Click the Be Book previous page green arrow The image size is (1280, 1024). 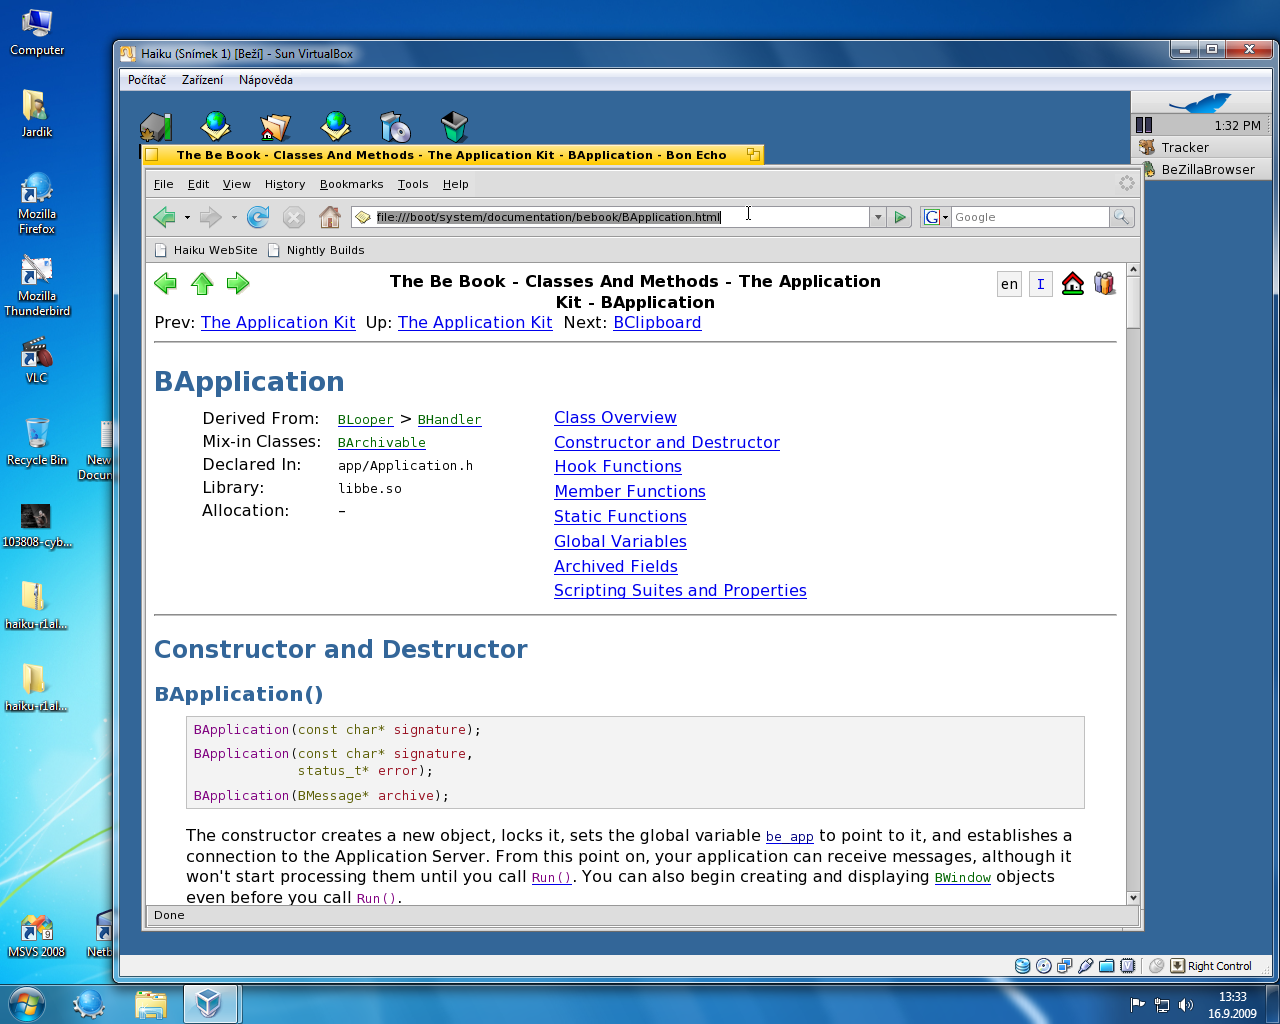coord(166,284)
